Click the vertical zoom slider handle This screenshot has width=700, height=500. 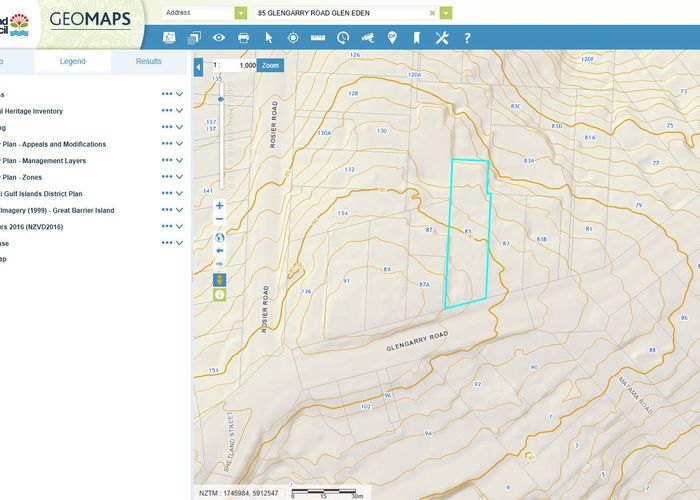(221, 99)
